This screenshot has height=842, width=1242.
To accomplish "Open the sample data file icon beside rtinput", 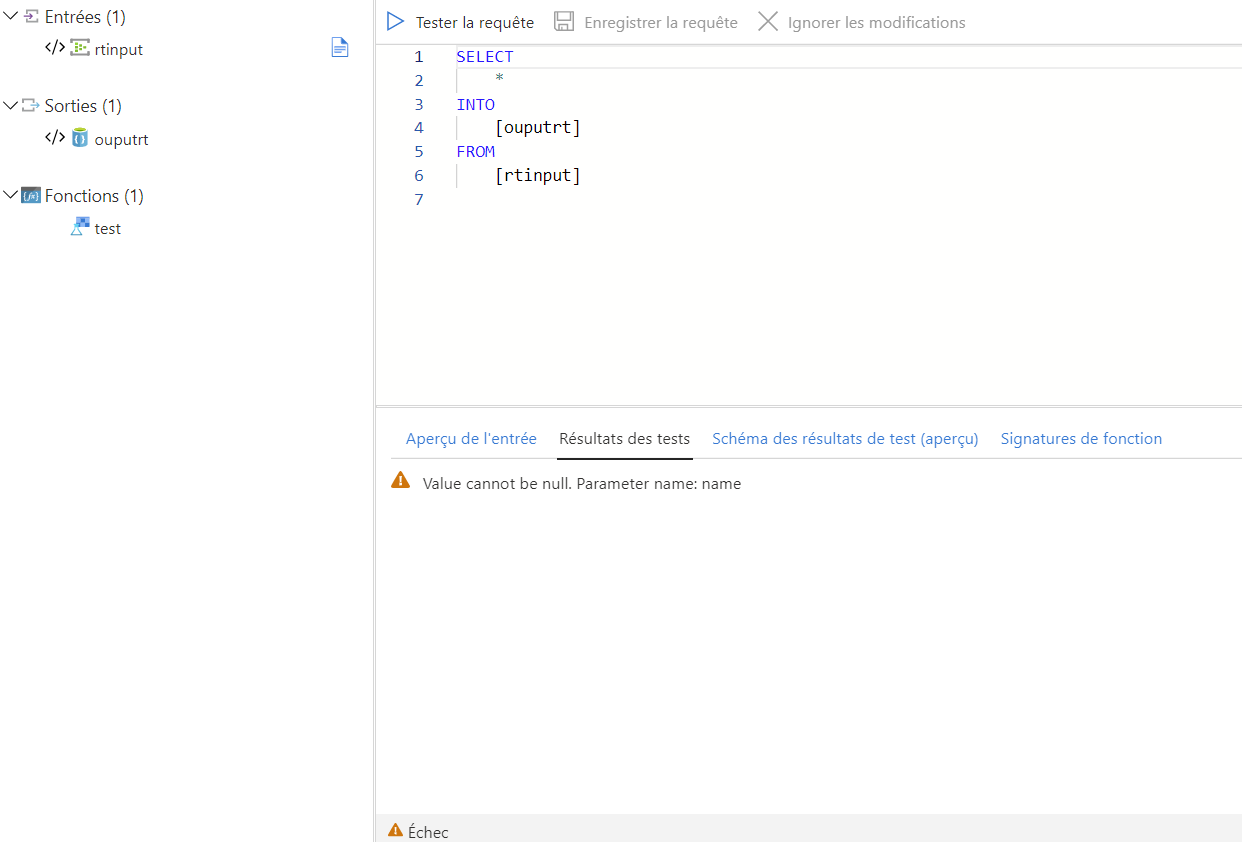I will click(x=340, y=47).
